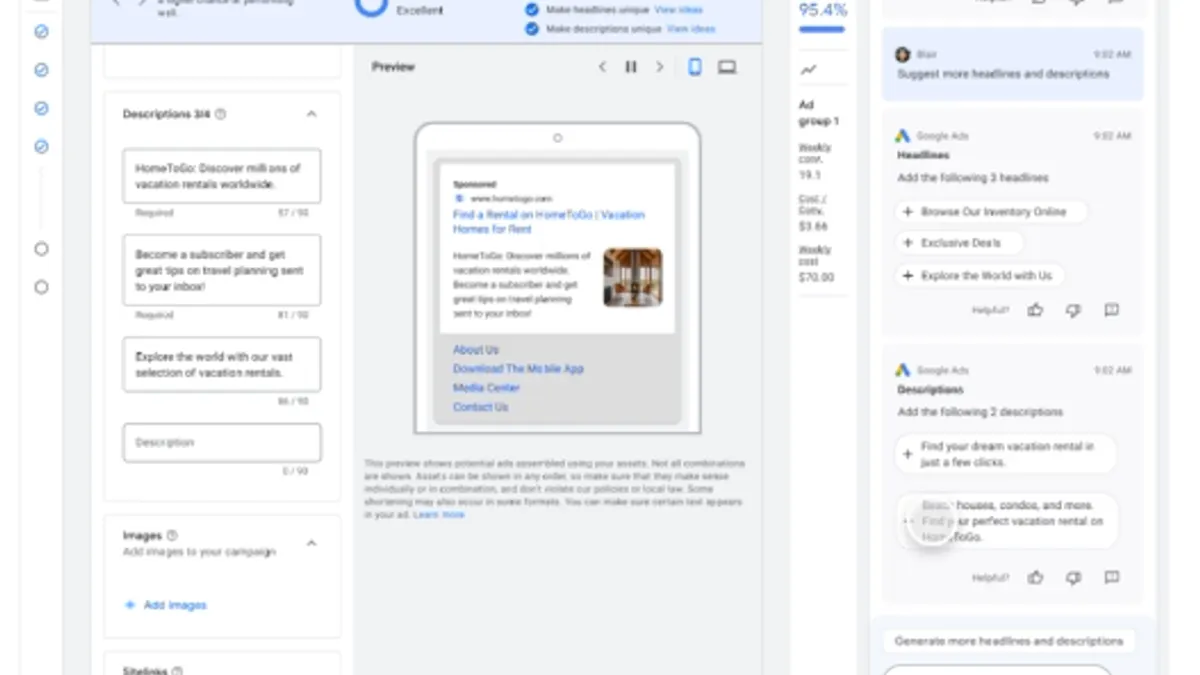
Task: Thumbs down the Headlines suggestions
Action: (x=1073, y=311)
